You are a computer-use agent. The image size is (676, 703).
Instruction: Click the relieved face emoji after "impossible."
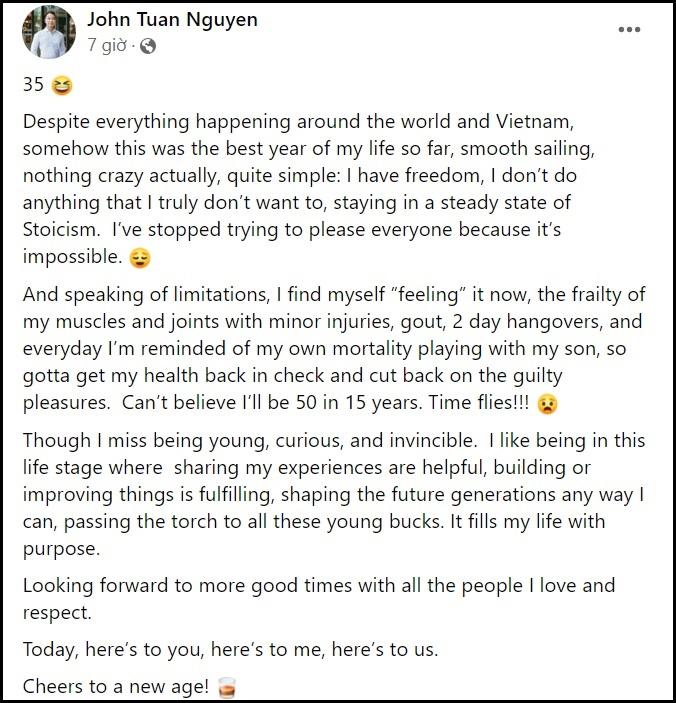[x=141, y=257]
